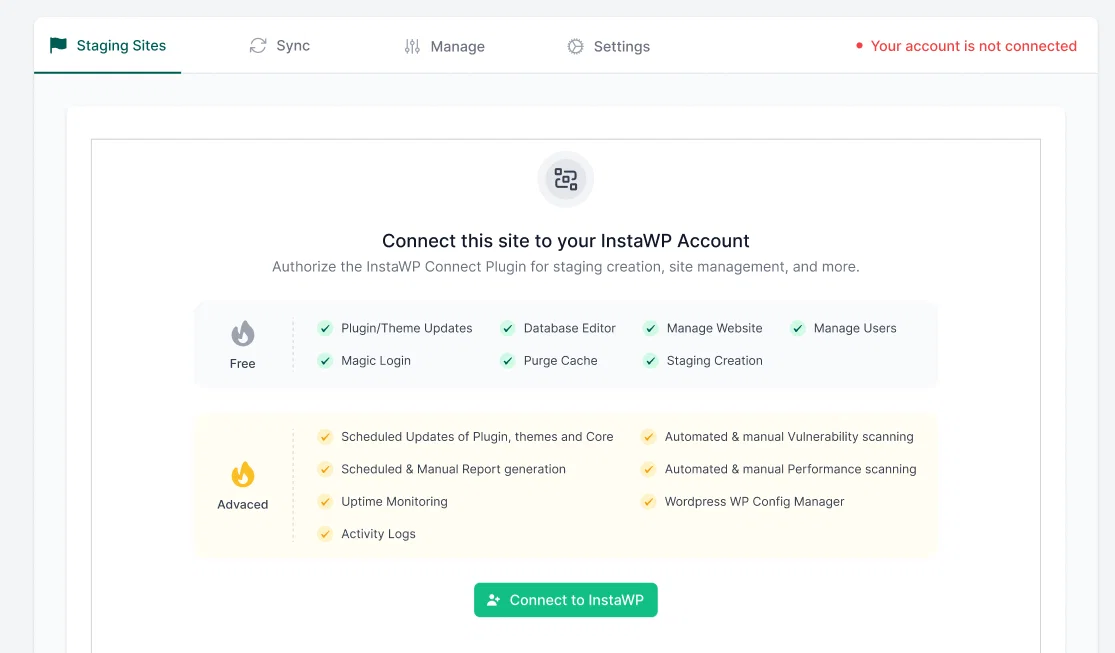Switch to the Sync tab

(279, 46)
